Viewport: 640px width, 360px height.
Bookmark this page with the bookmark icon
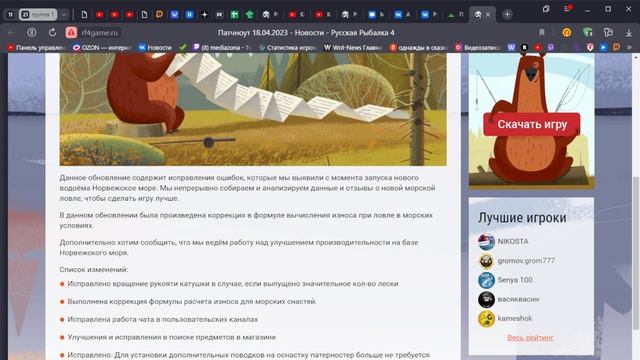click(542, 32)
